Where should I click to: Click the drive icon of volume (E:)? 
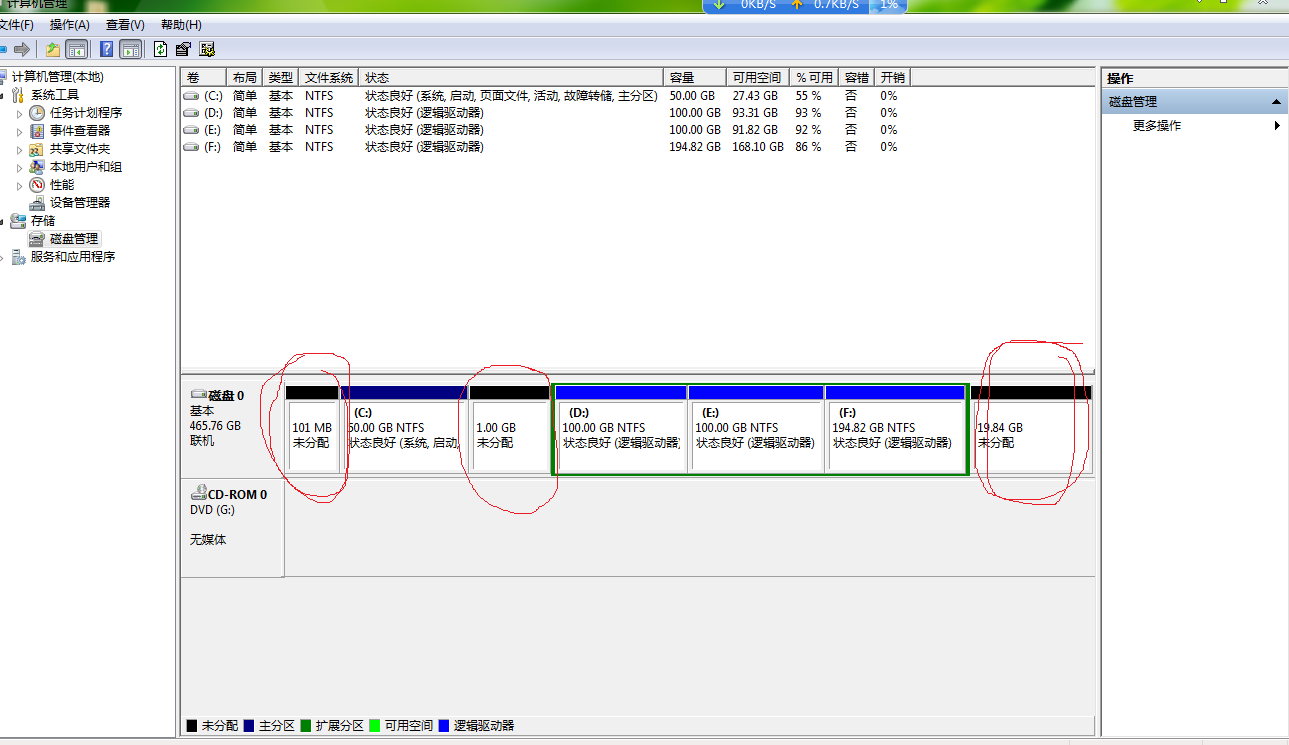[x=191, y=130]
